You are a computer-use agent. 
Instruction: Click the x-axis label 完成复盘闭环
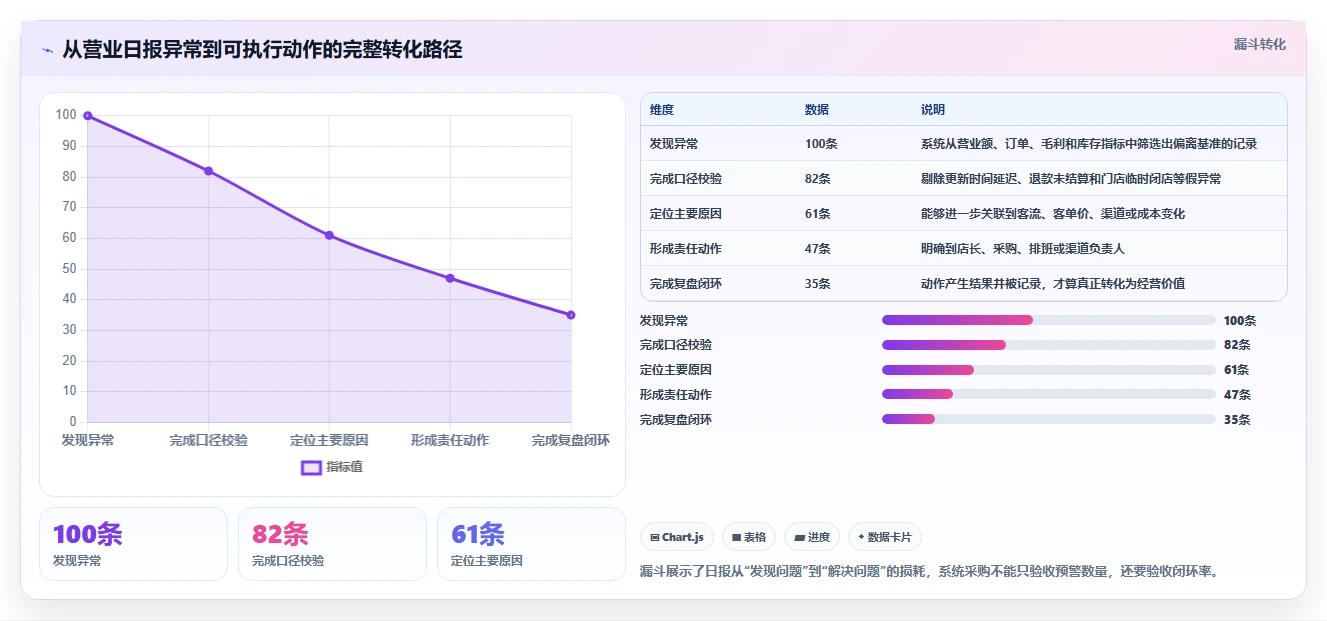[571, 440]
